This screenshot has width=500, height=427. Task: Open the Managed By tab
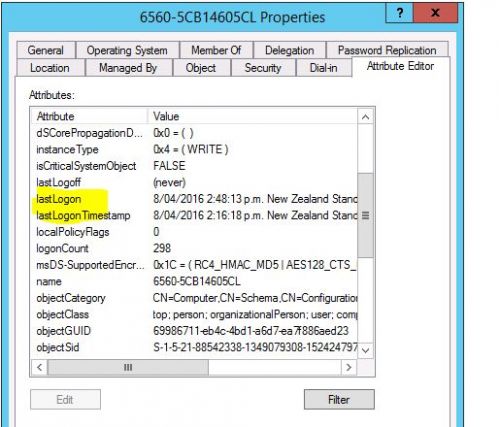[128, 68]
